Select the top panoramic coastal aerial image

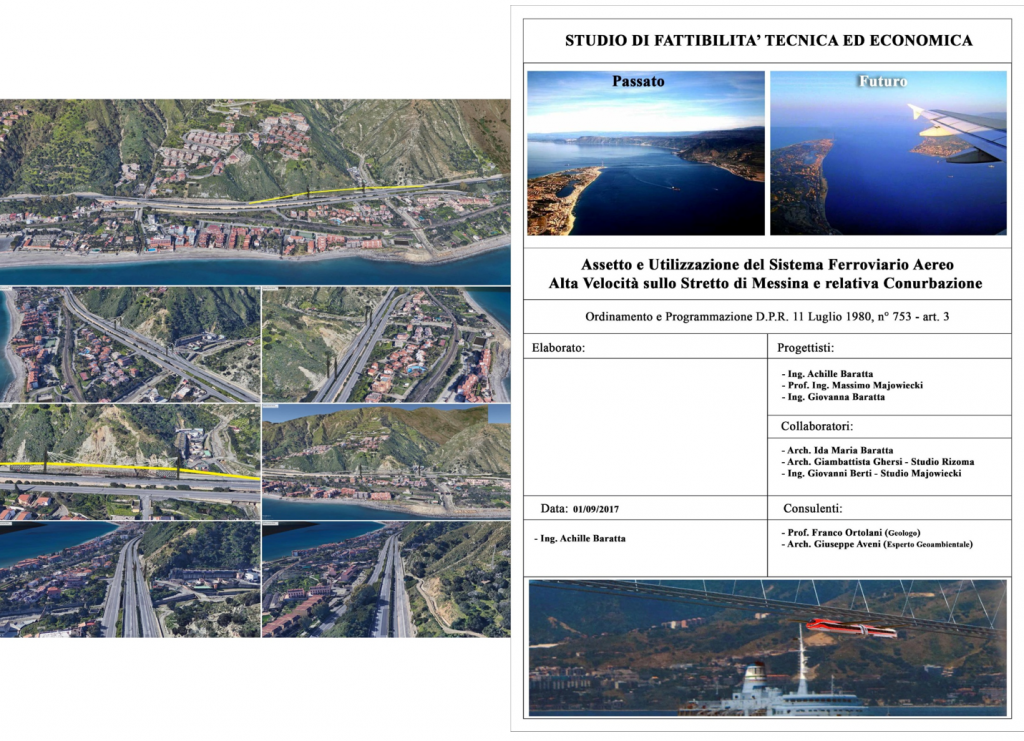click(x=255, y=190)
